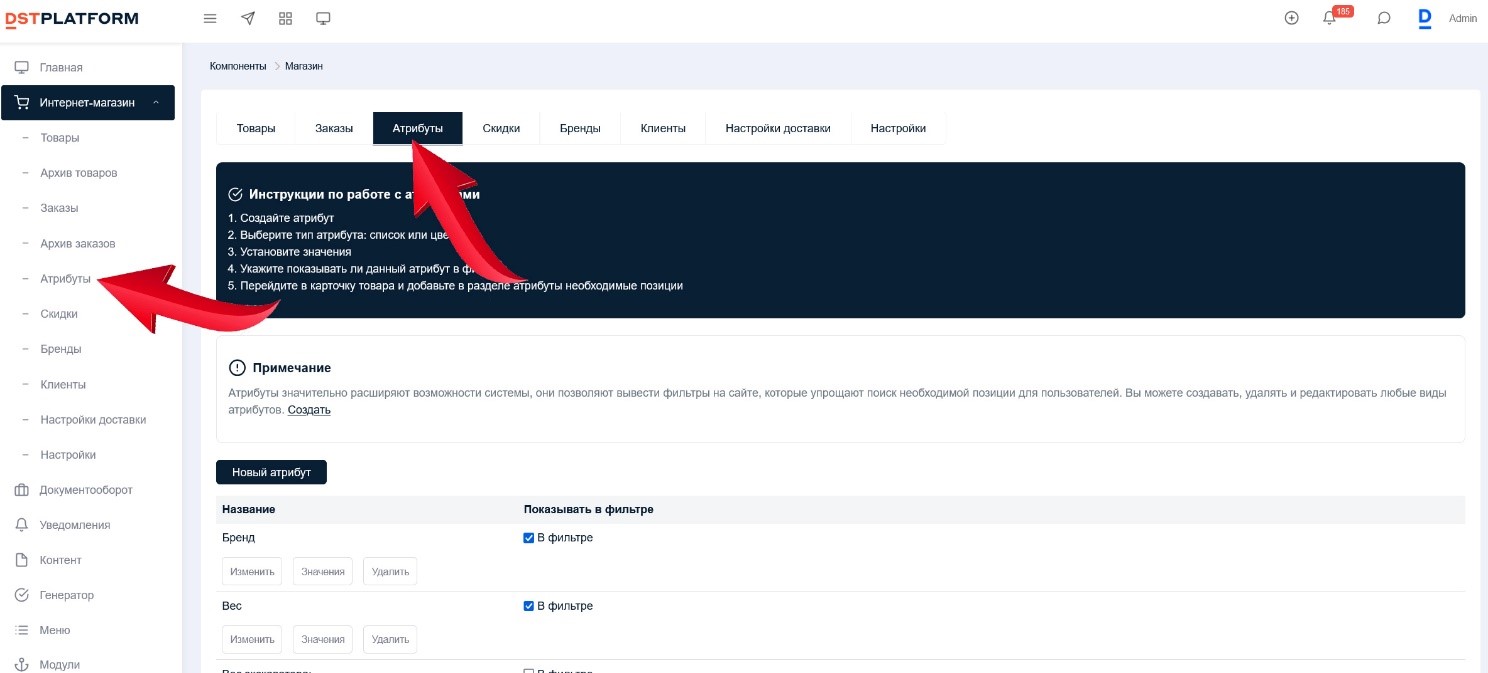
Task: Toggle 'В фильтре' checkbox for Вес
Action: coord(529,606)
